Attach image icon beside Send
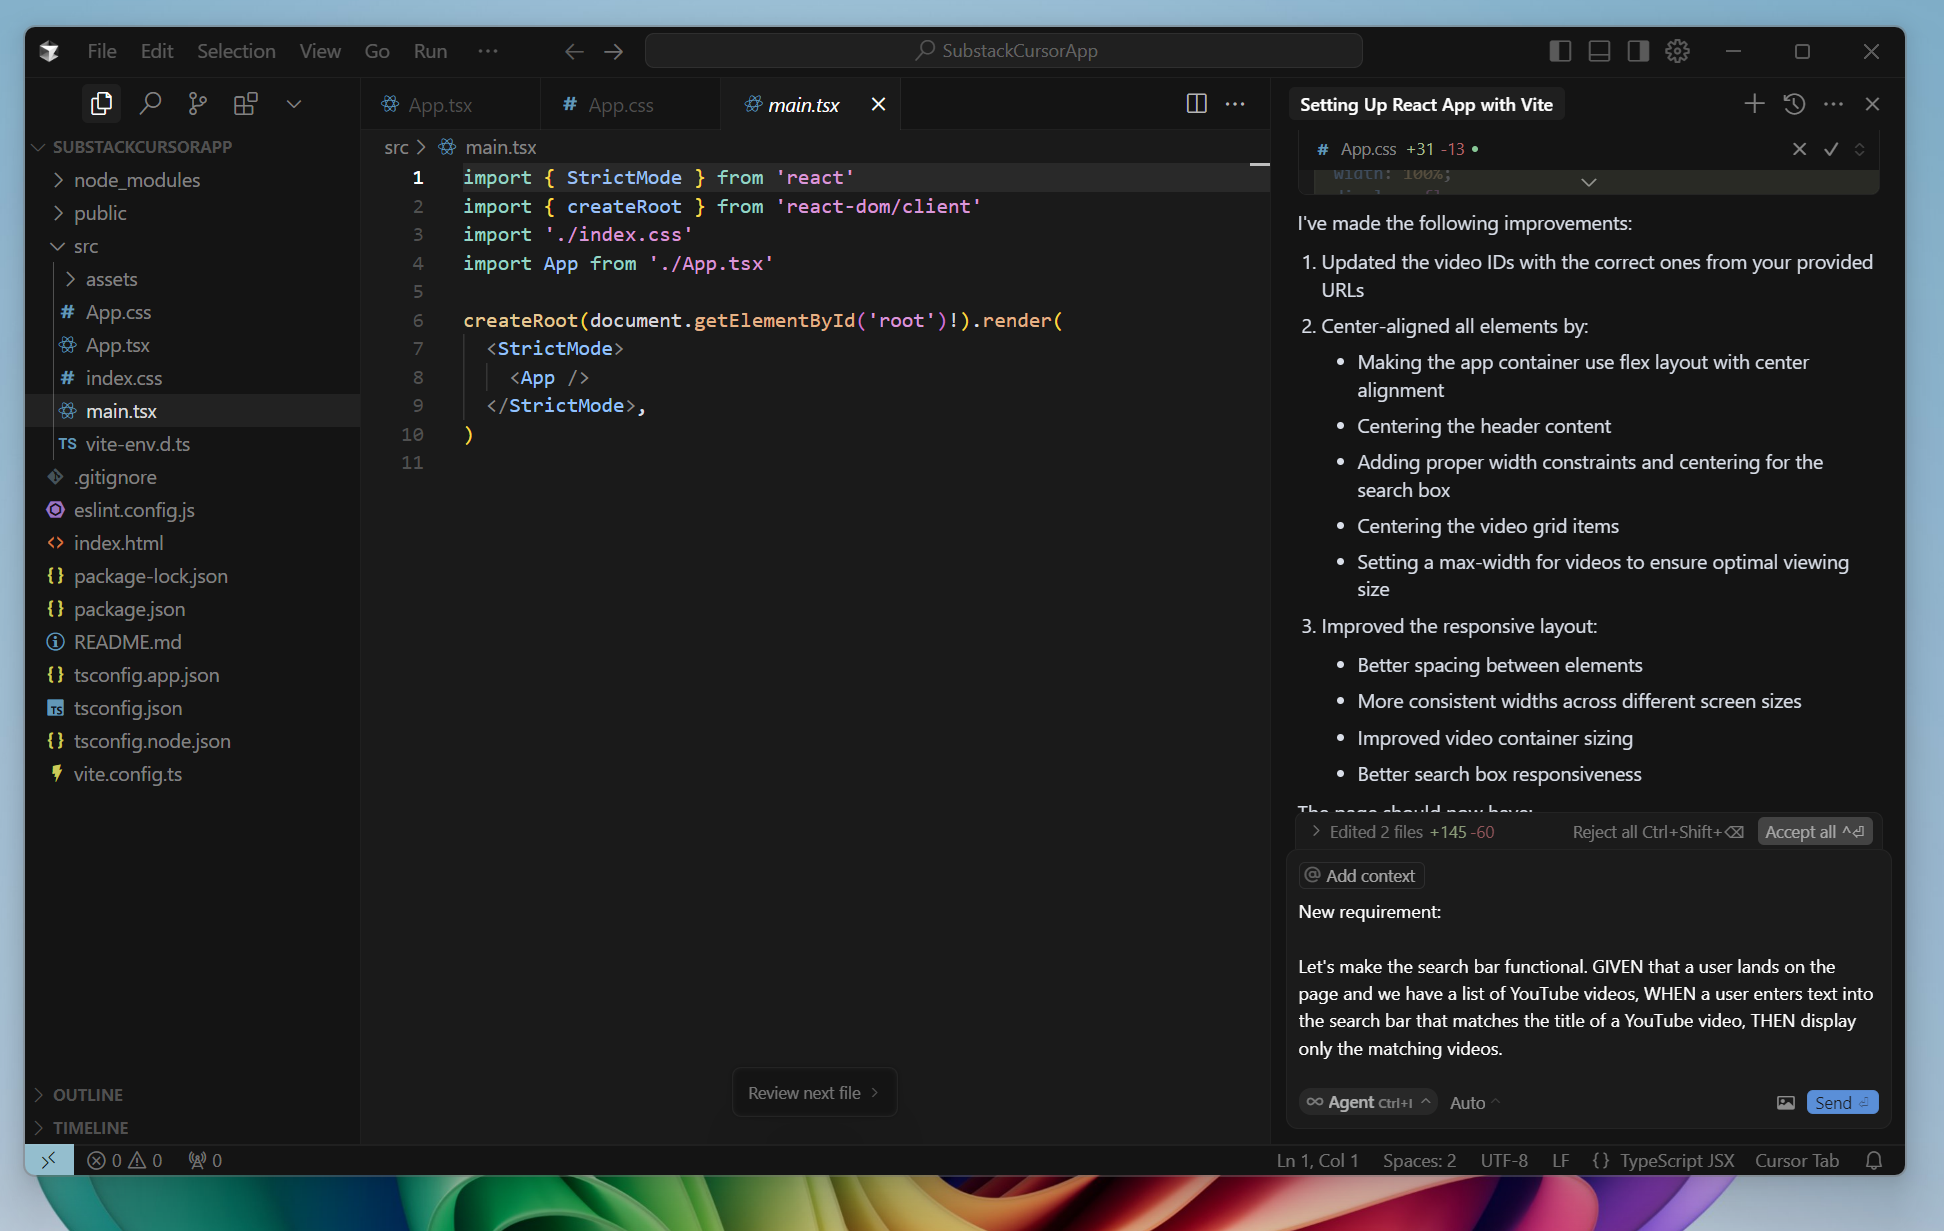The height and width of the screenshot is (1231, 1944). pyautogui.click(x=1785, y=1102)
